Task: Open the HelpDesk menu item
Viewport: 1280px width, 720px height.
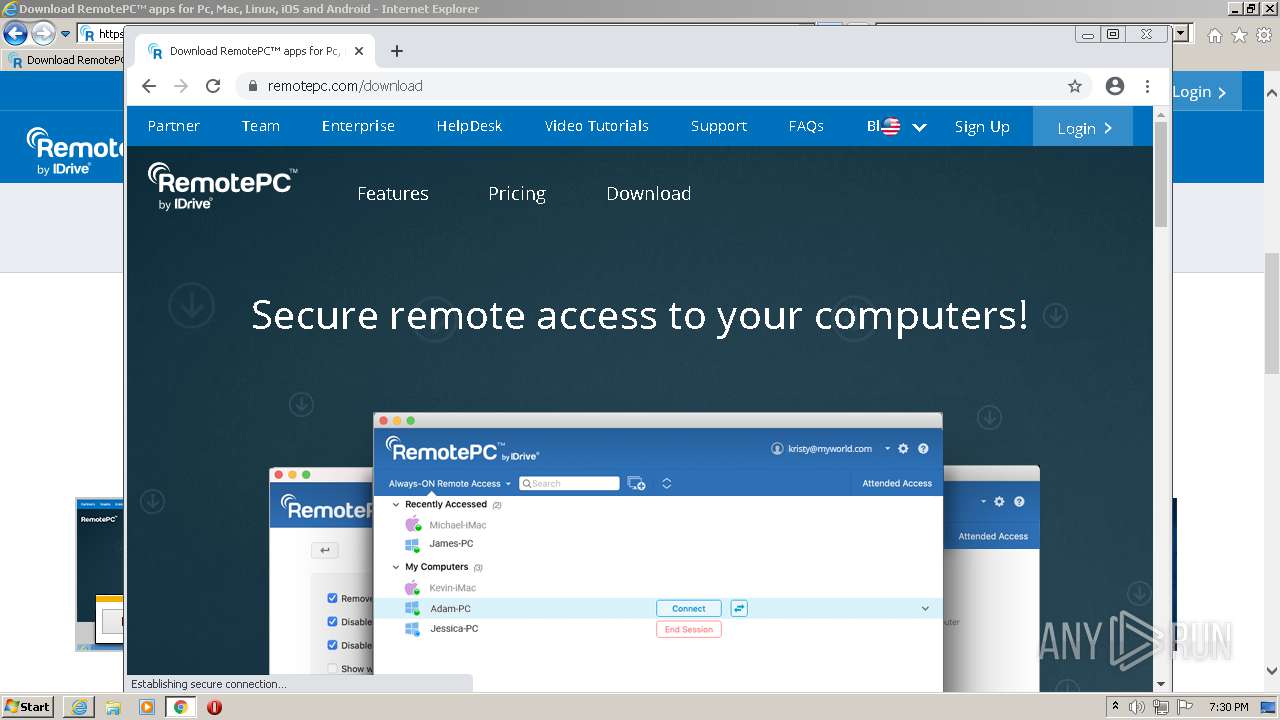Action: 469,126
